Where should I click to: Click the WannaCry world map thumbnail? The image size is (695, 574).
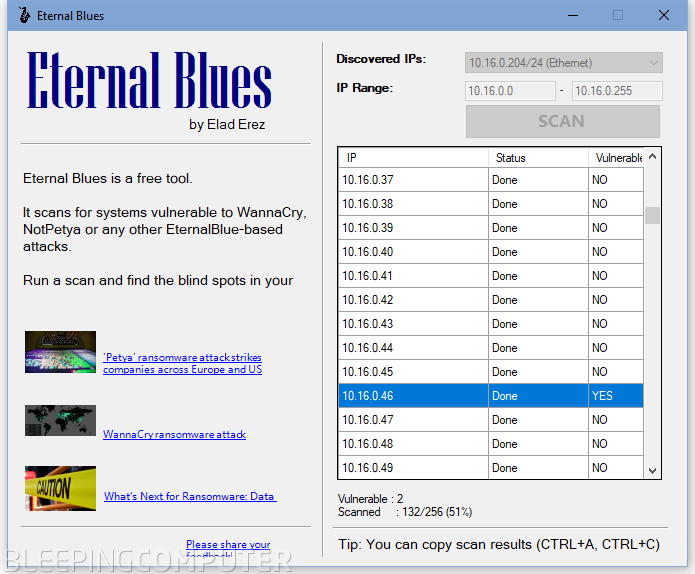60,420
